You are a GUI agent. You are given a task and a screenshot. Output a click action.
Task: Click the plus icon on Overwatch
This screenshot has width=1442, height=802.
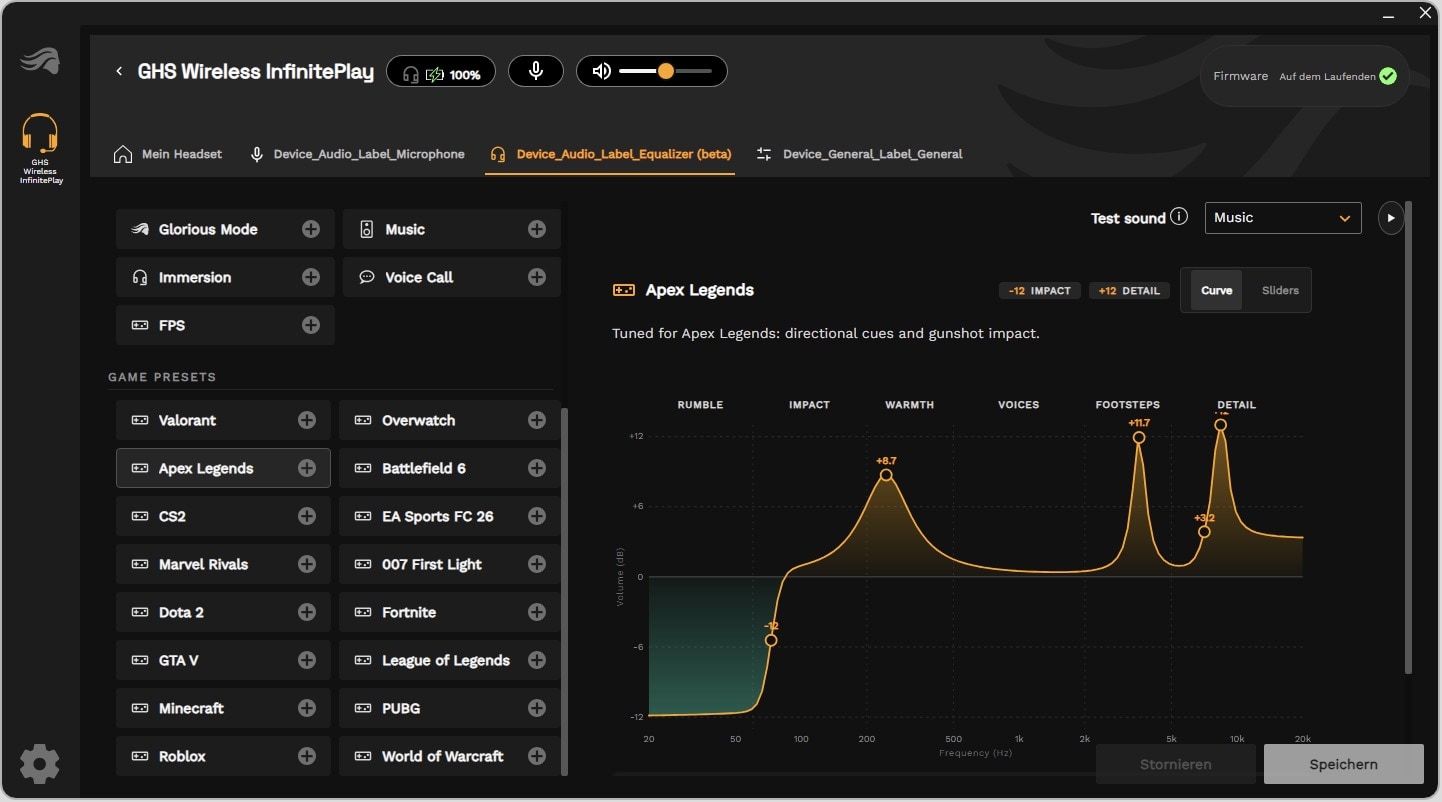tap(537, 420)
